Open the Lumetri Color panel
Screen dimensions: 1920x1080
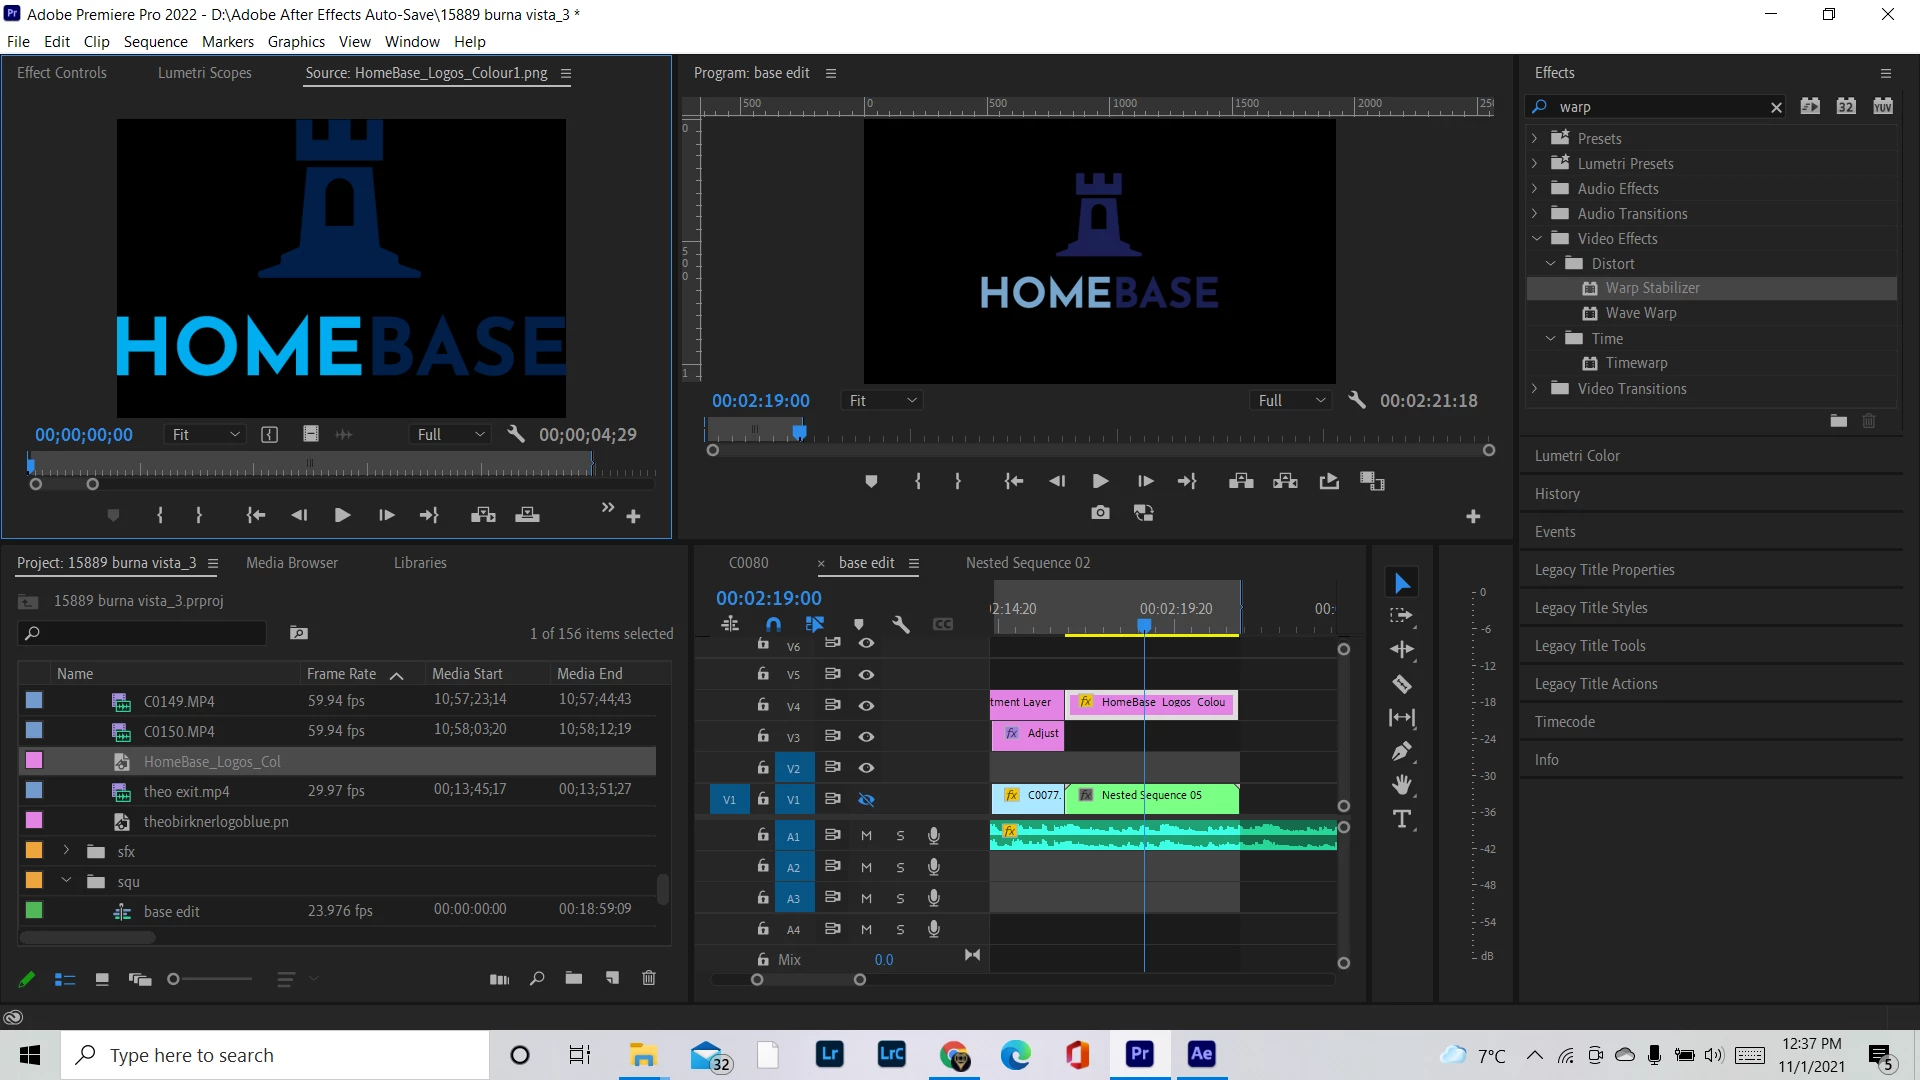(x=1577, y=456)
